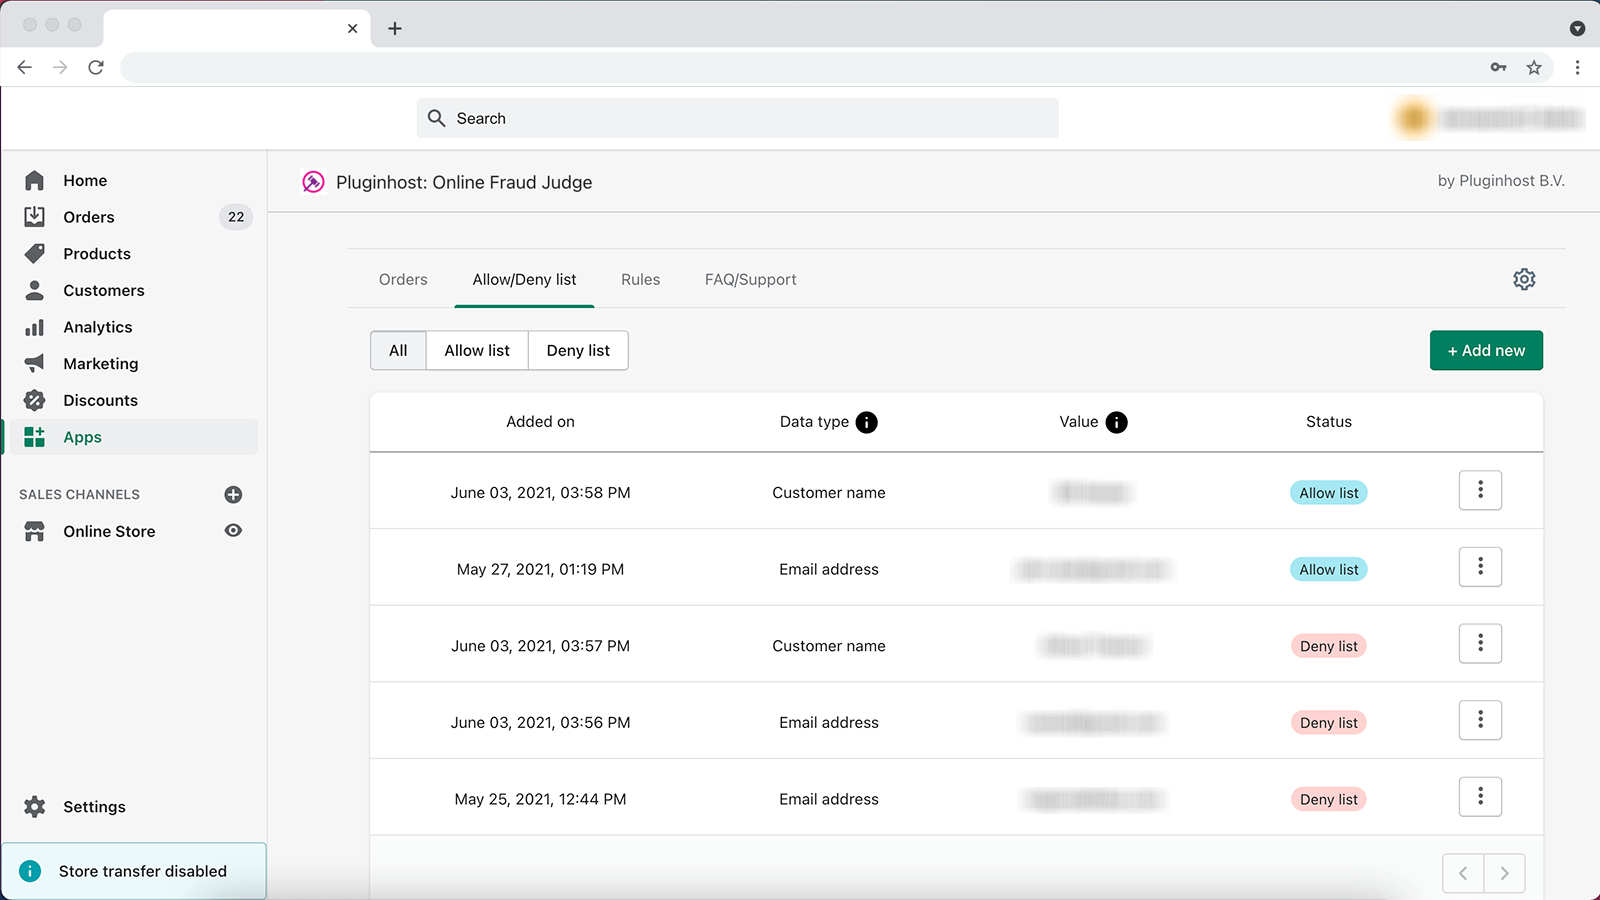Select the Deny list filter

pos(578,350)
